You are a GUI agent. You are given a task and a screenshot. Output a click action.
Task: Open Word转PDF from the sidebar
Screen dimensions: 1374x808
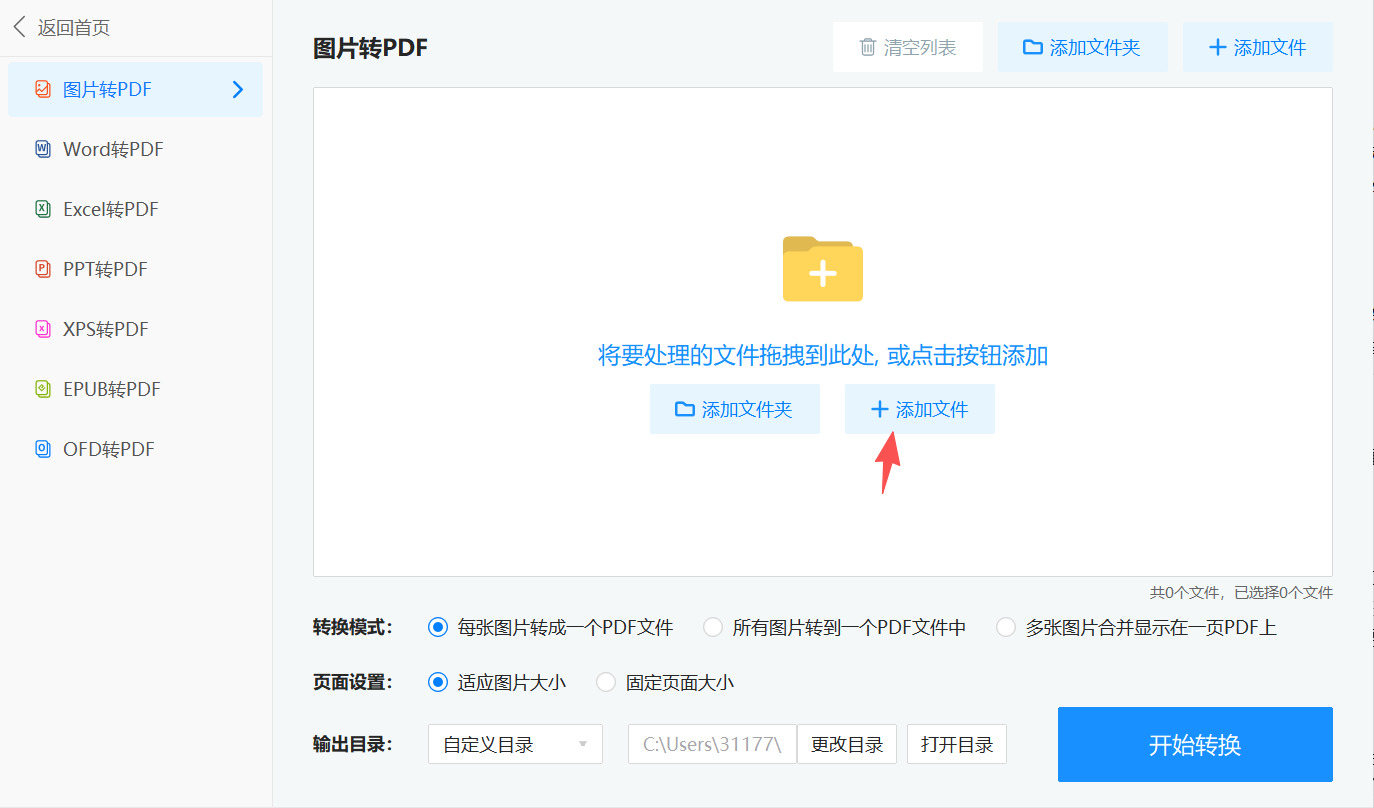pyautogui.click(x=110, y=149)
